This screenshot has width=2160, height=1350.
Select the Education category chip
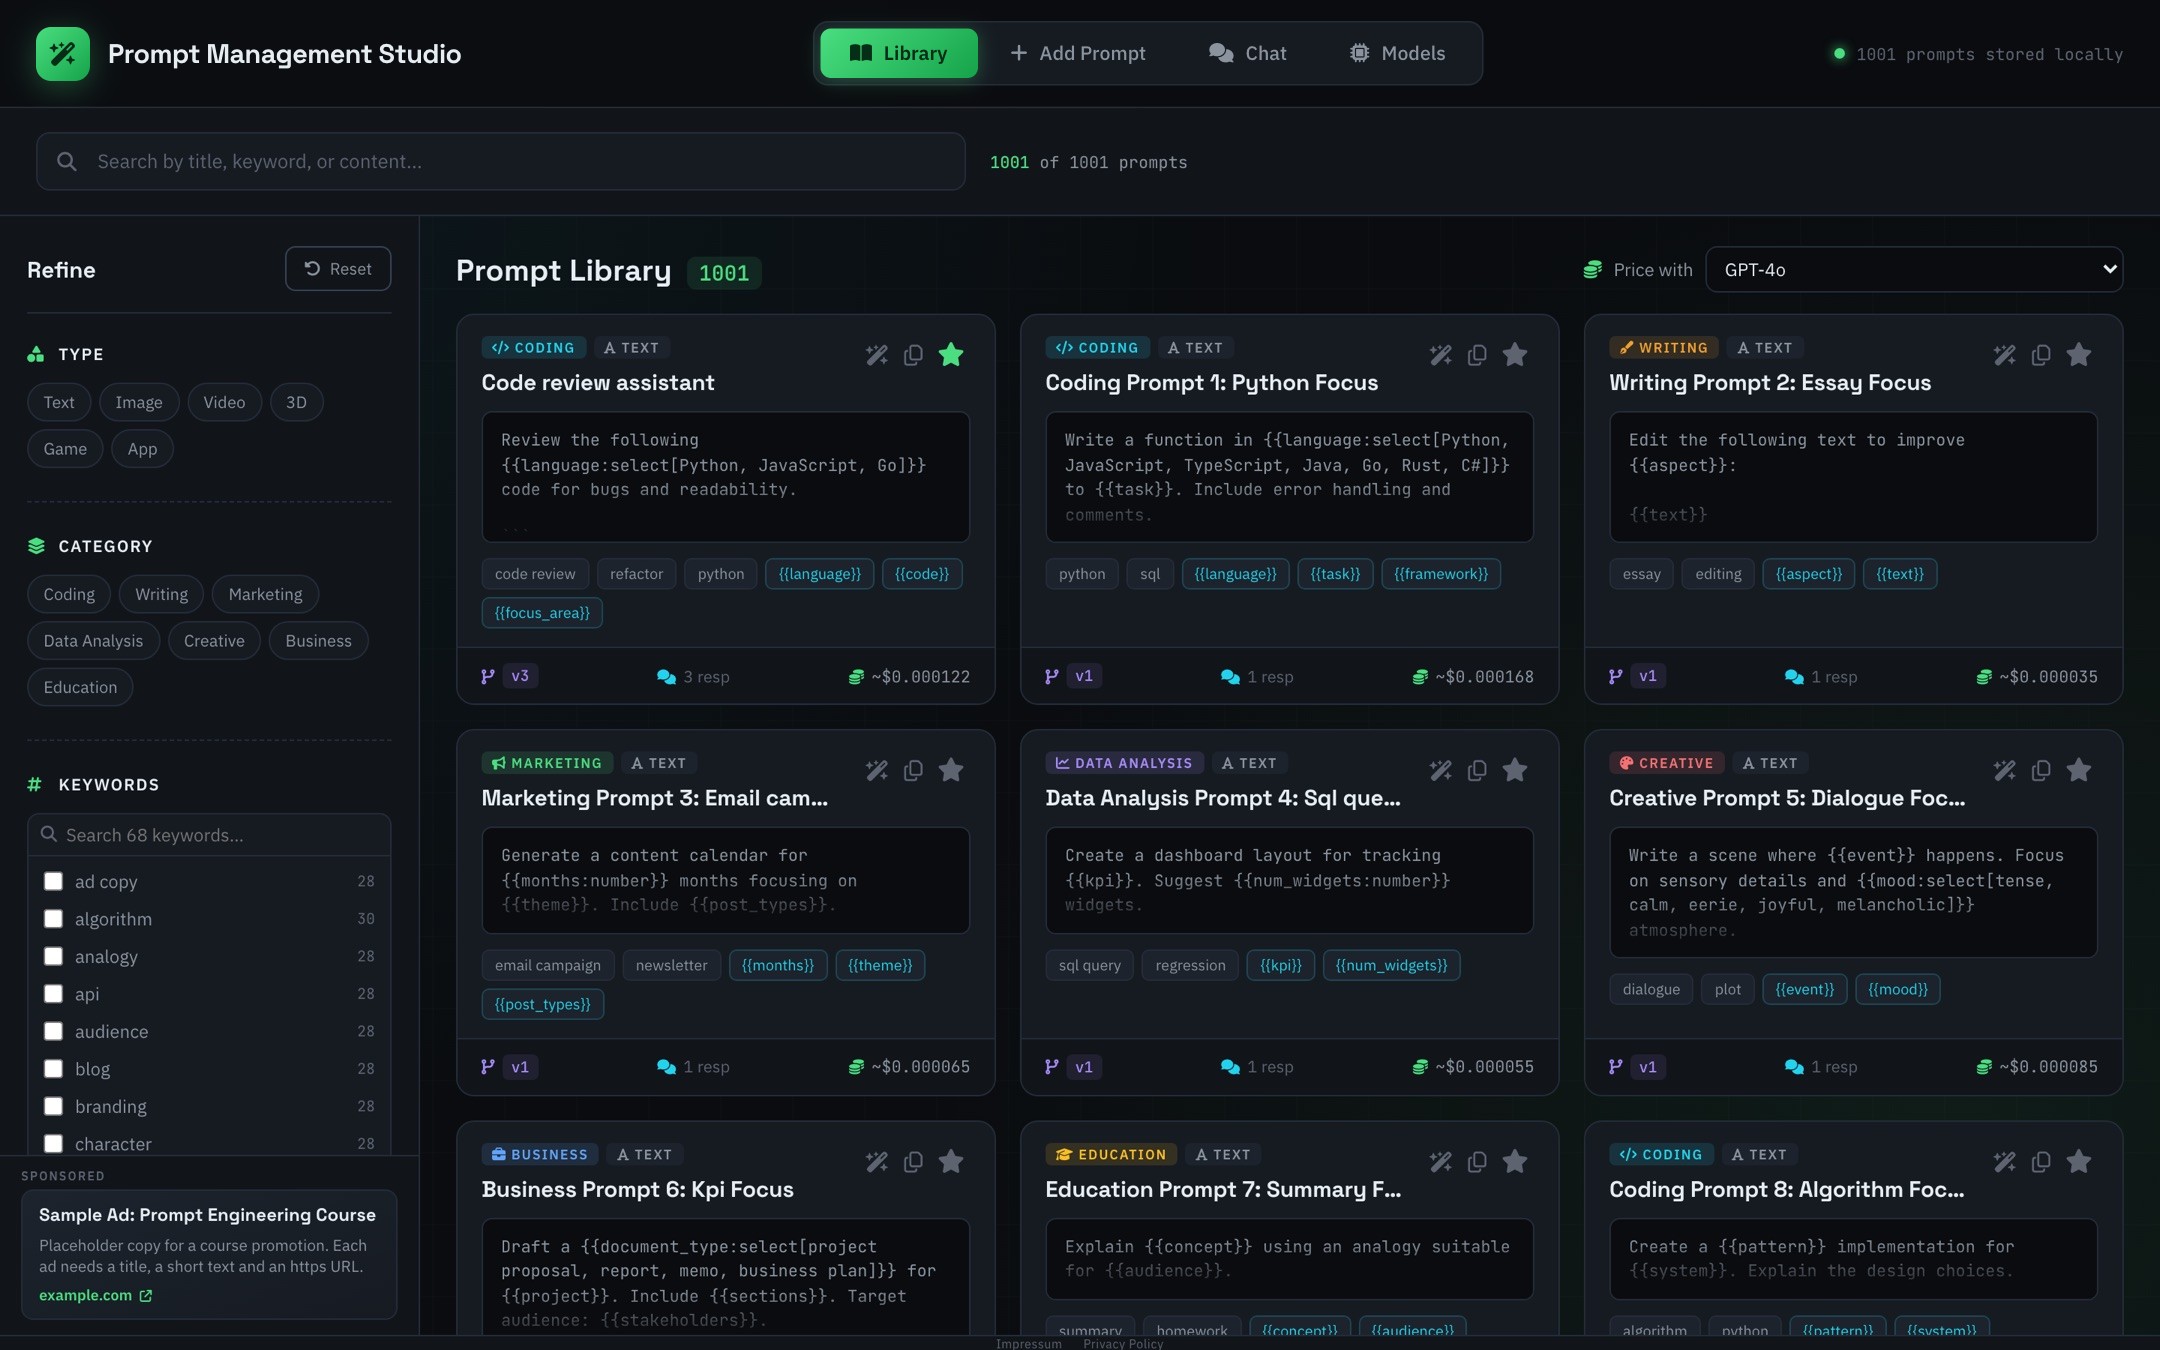pos(80,687)
